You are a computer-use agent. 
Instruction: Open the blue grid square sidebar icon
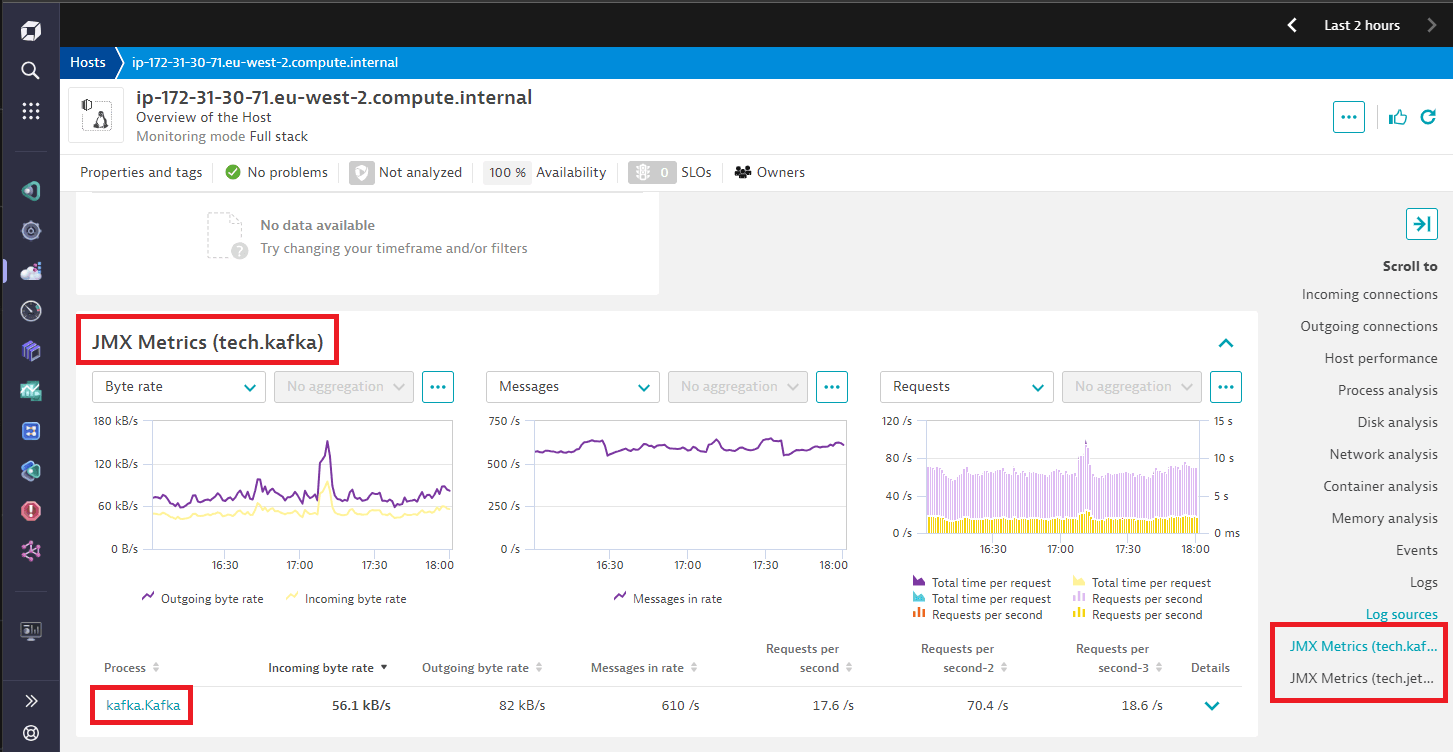[30, 431]
